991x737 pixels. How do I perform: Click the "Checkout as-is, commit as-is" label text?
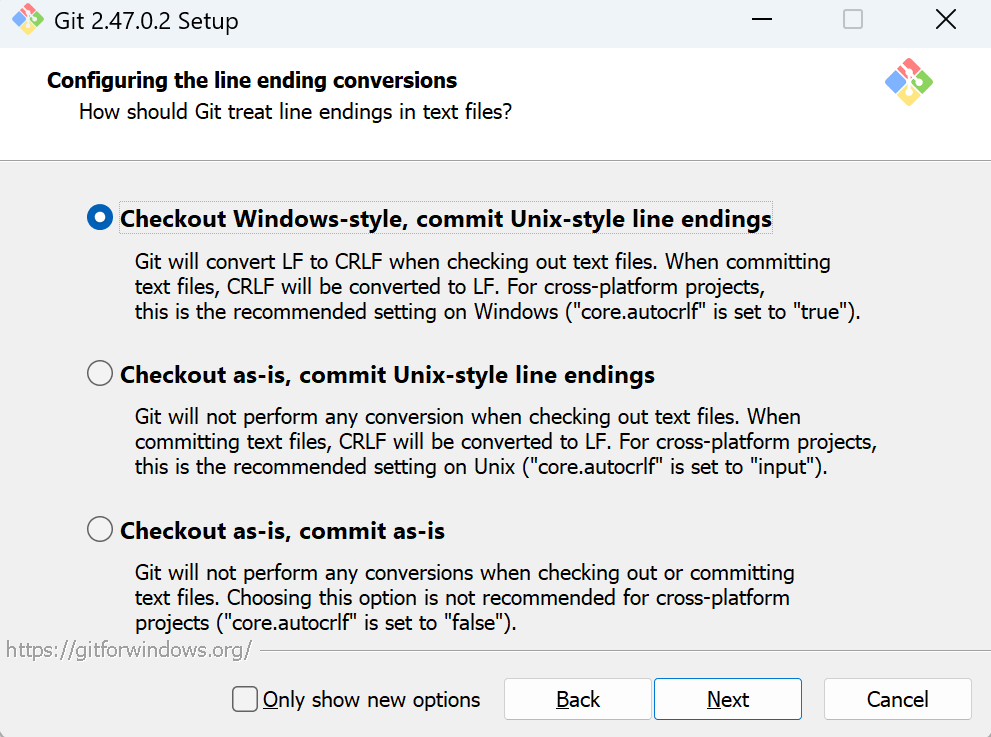282,531
